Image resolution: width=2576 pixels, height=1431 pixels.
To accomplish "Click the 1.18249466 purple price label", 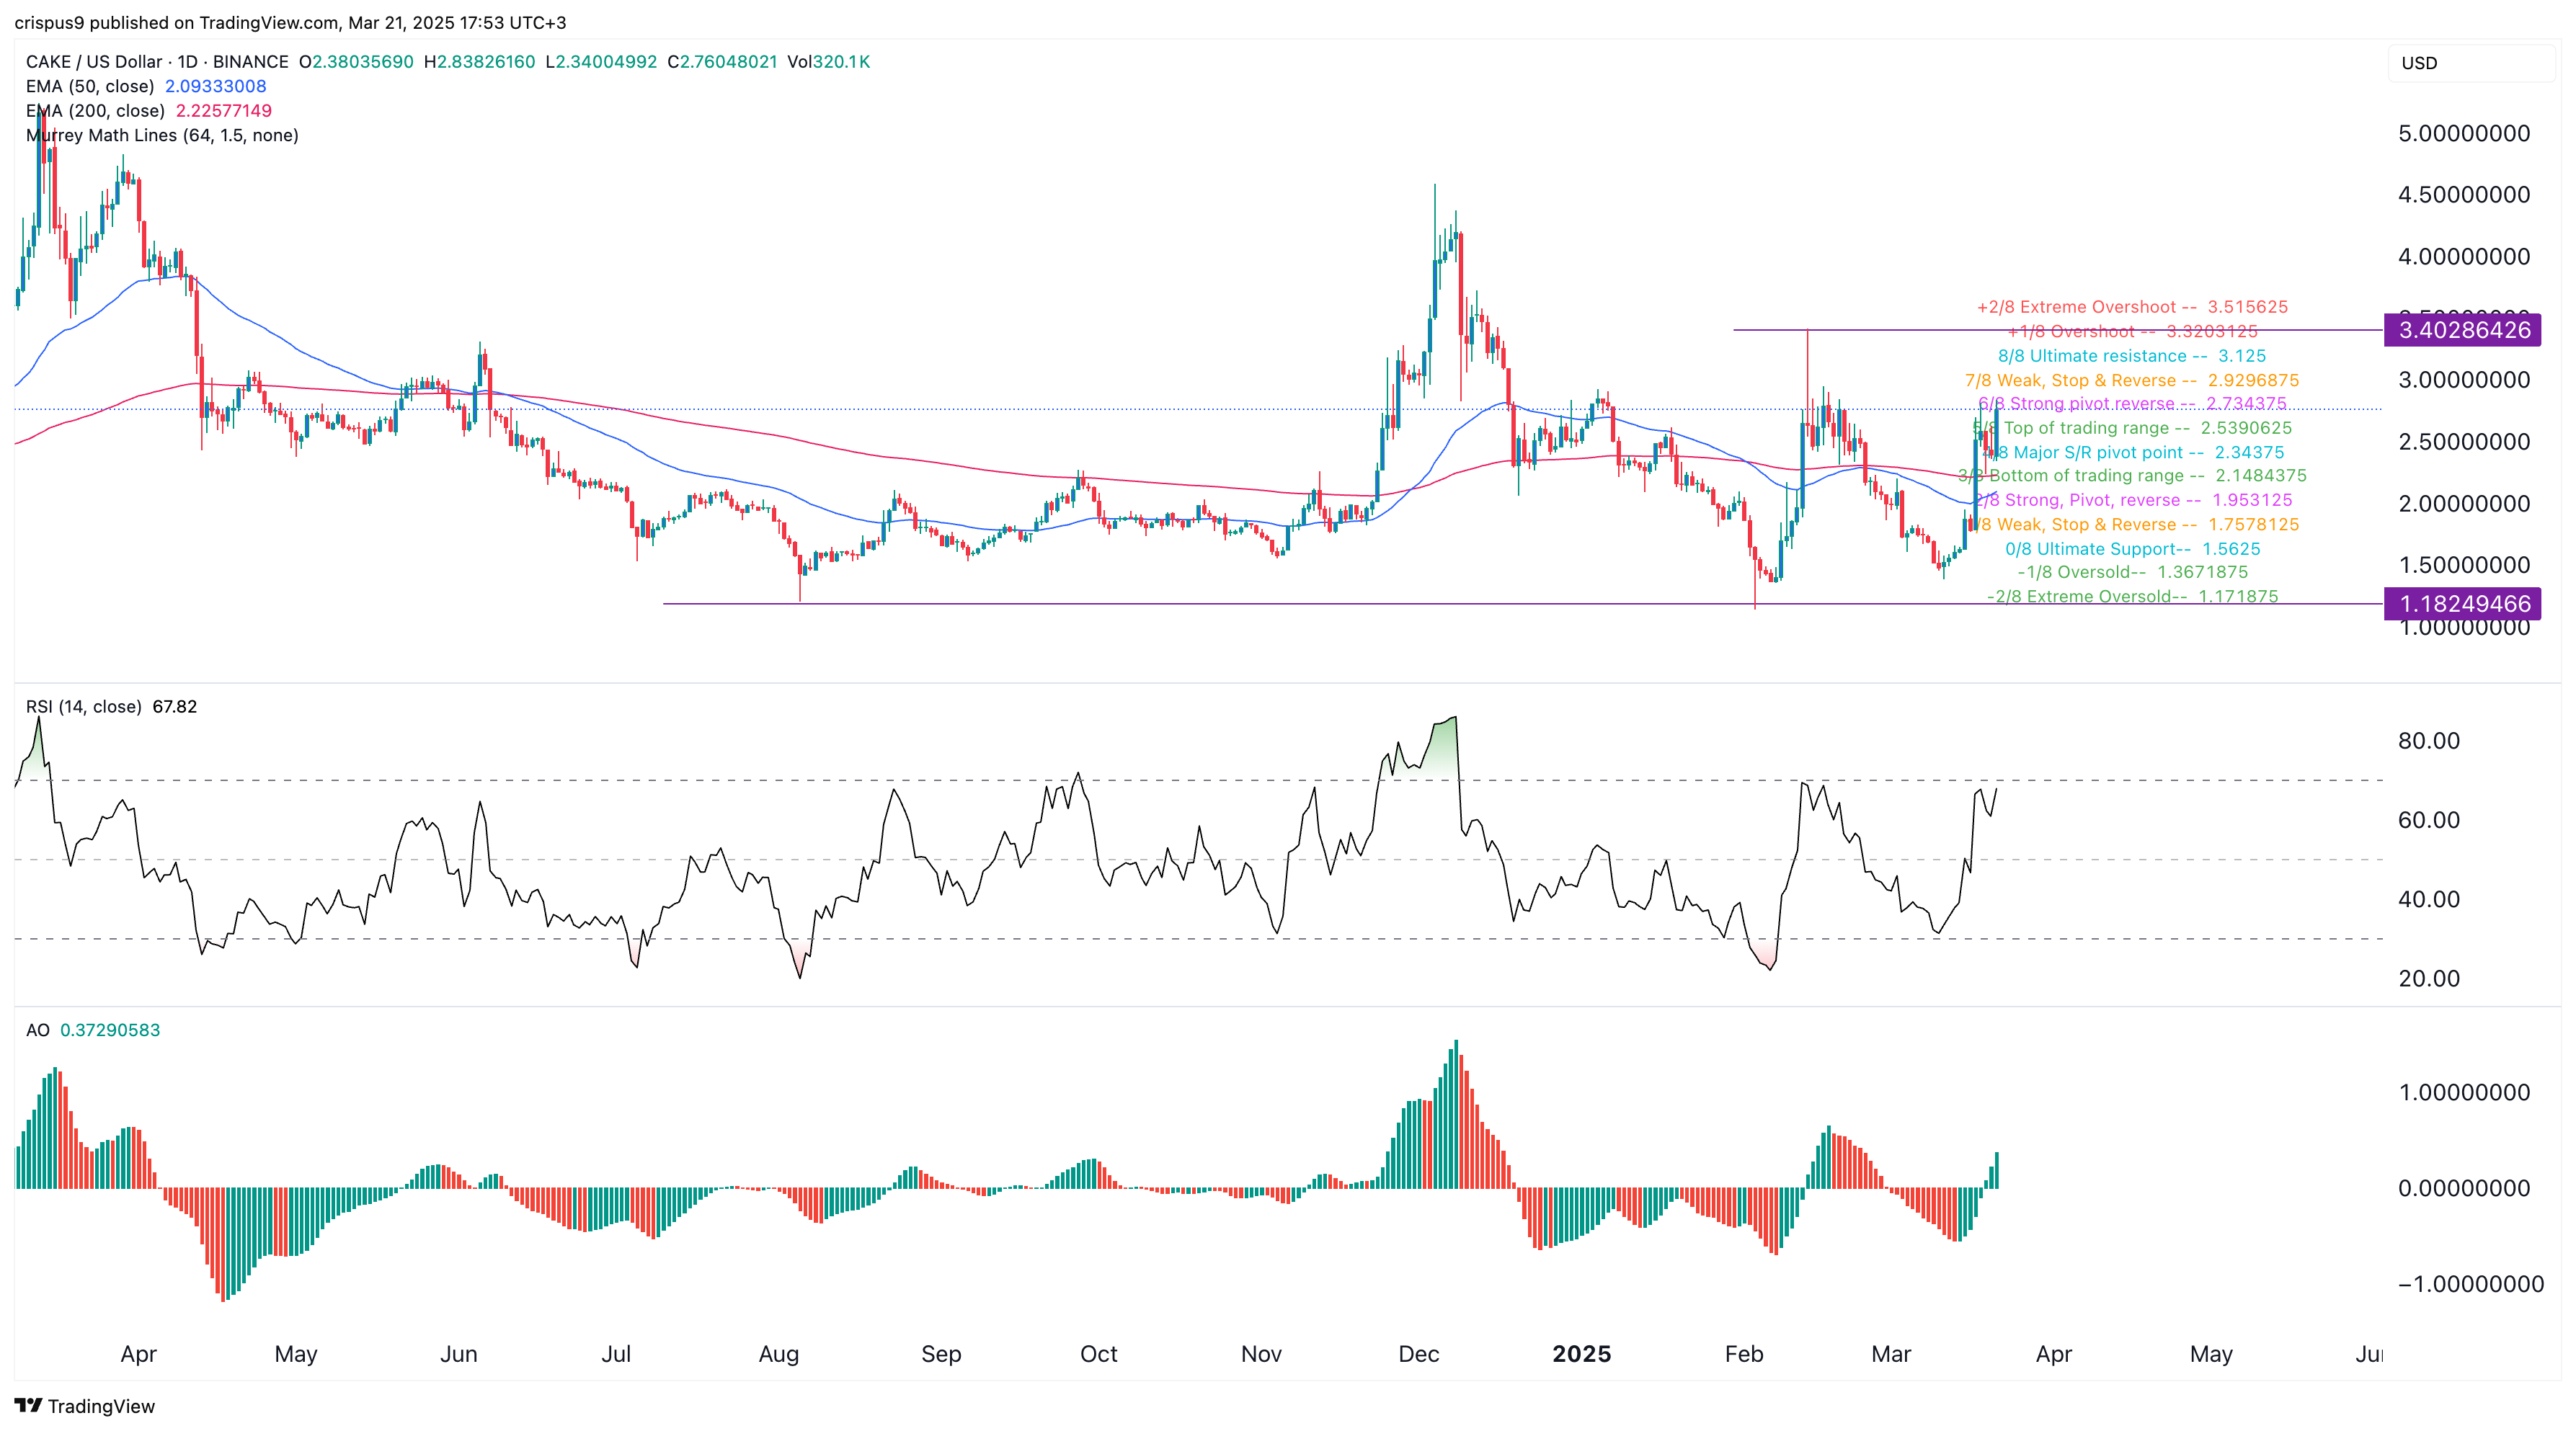I will (x=2464, y=604).
